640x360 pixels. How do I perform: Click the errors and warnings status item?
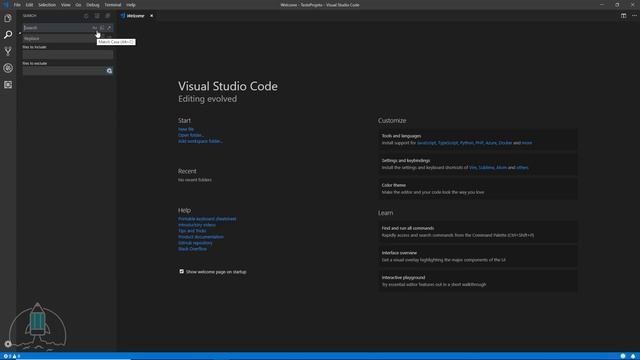point(12,356)
